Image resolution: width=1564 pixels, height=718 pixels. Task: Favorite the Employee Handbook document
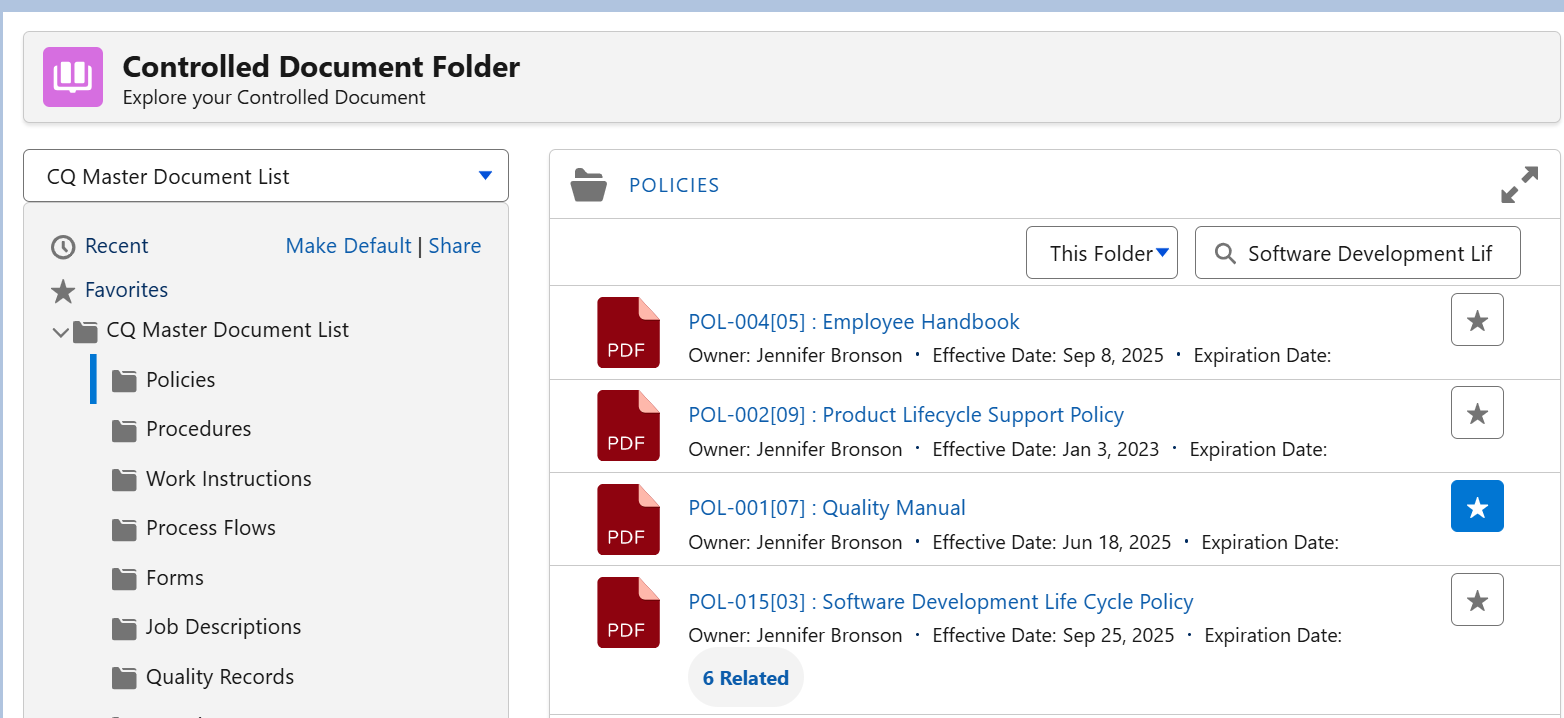coord(1477,320)
